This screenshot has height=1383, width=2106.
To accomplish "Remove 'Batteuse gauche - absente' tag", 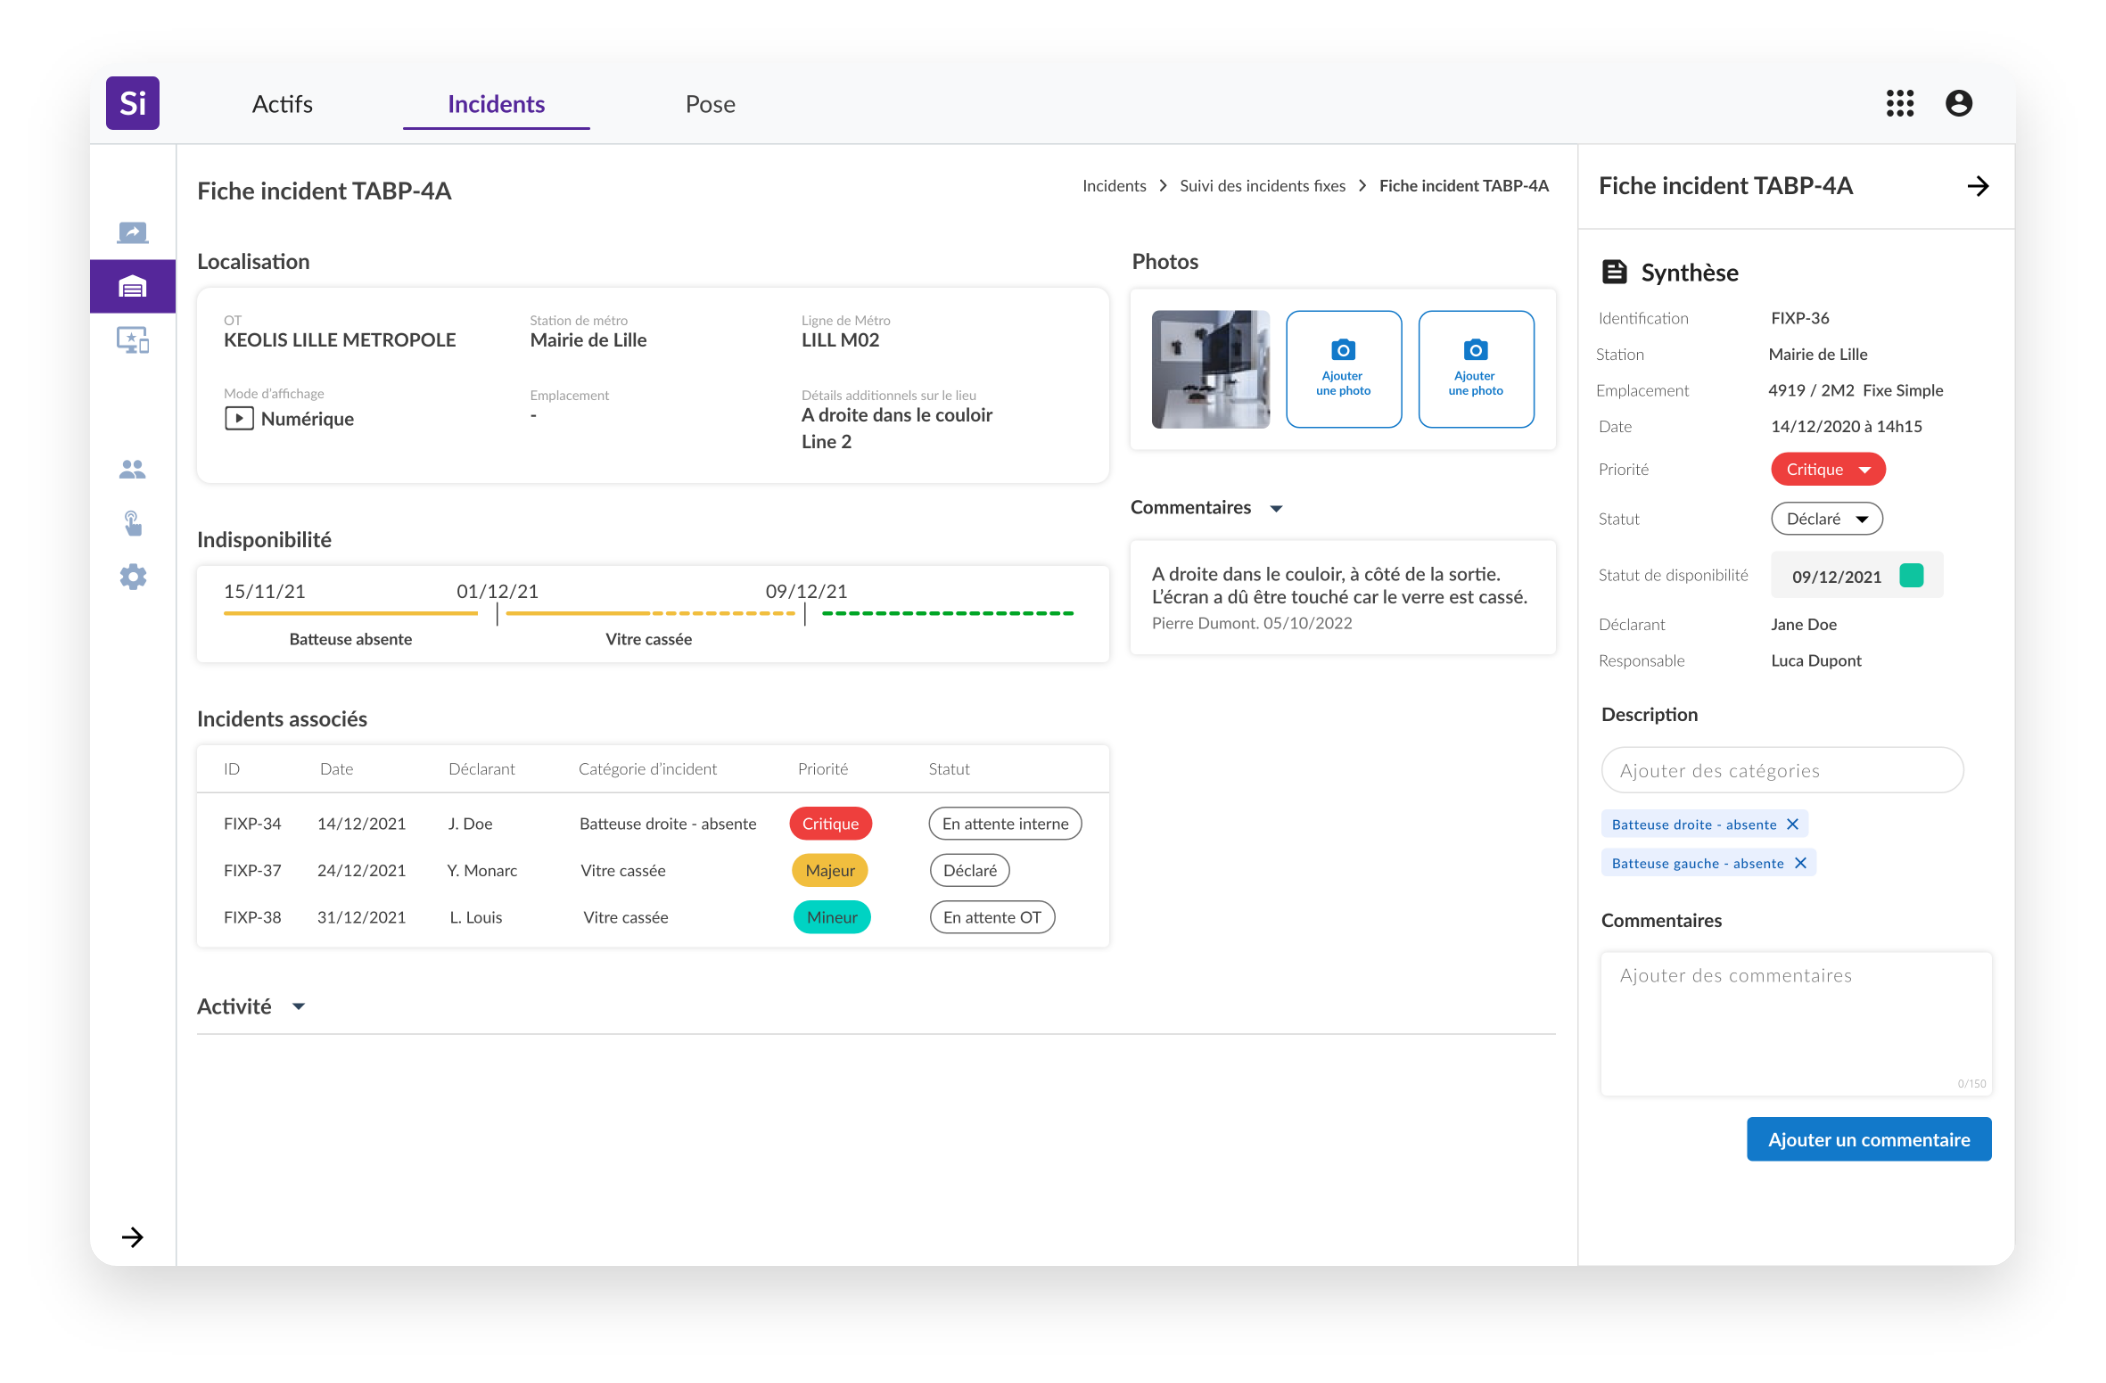I will click(x=1800, y=863).
